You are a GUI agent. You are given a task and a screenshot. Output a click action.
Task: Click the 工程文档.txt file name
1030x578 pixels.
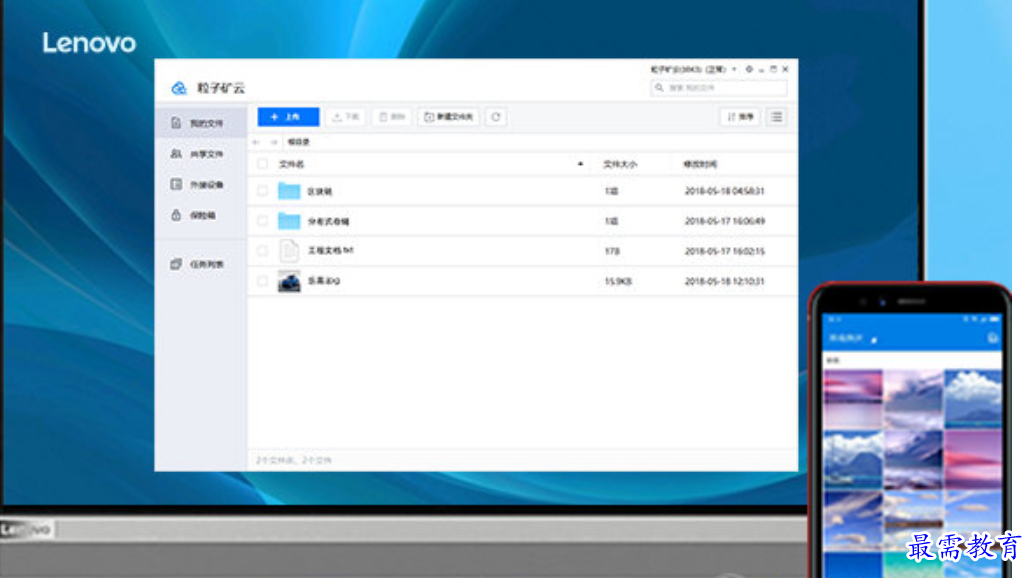330,251
